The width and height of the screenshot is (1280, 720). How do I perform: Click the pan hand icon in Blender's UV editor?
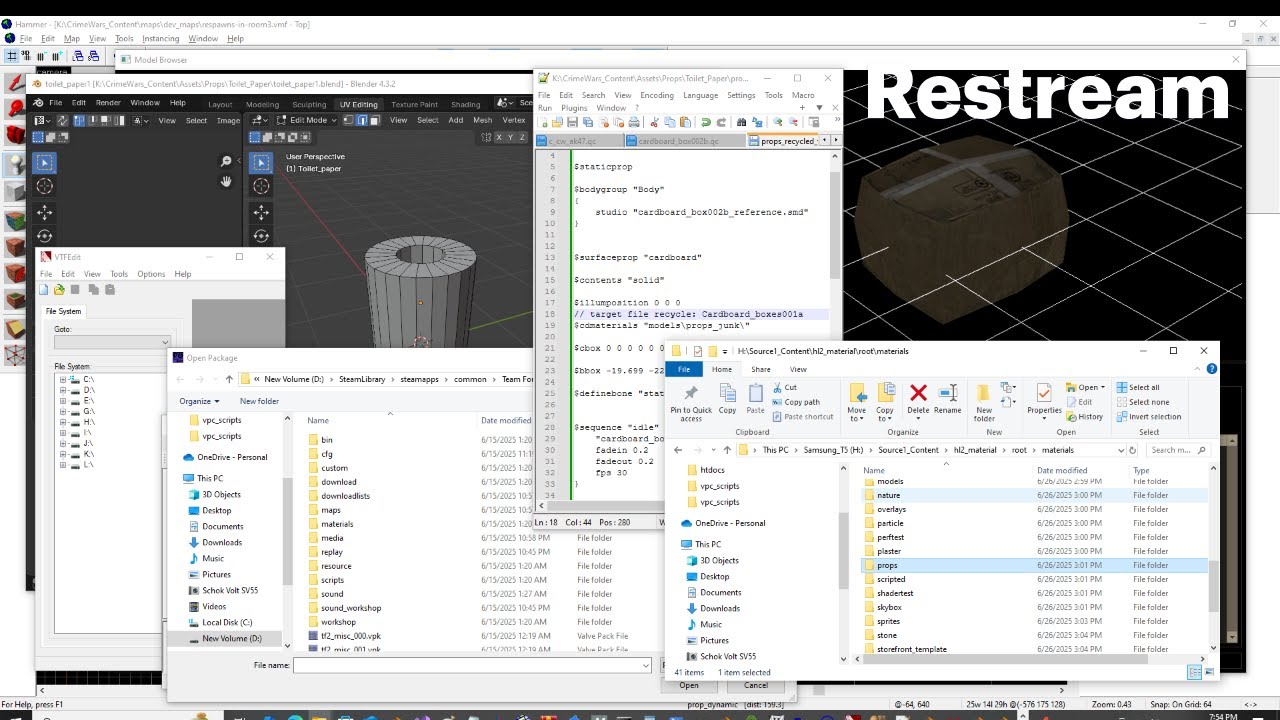pos(226,181)
